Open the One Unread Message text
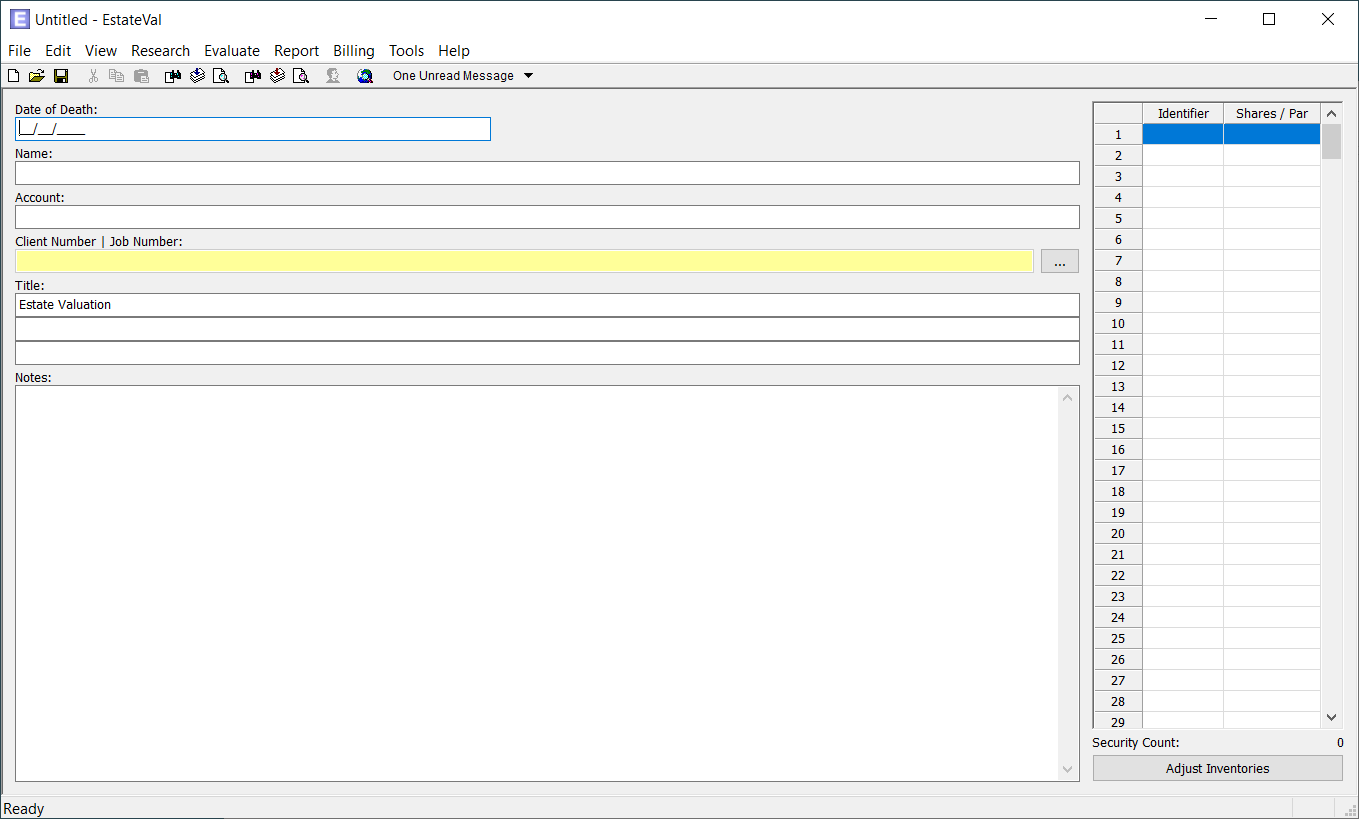The height and width of the screenshot is (819, 1359). pyautogui.click(x=453, y=76)
